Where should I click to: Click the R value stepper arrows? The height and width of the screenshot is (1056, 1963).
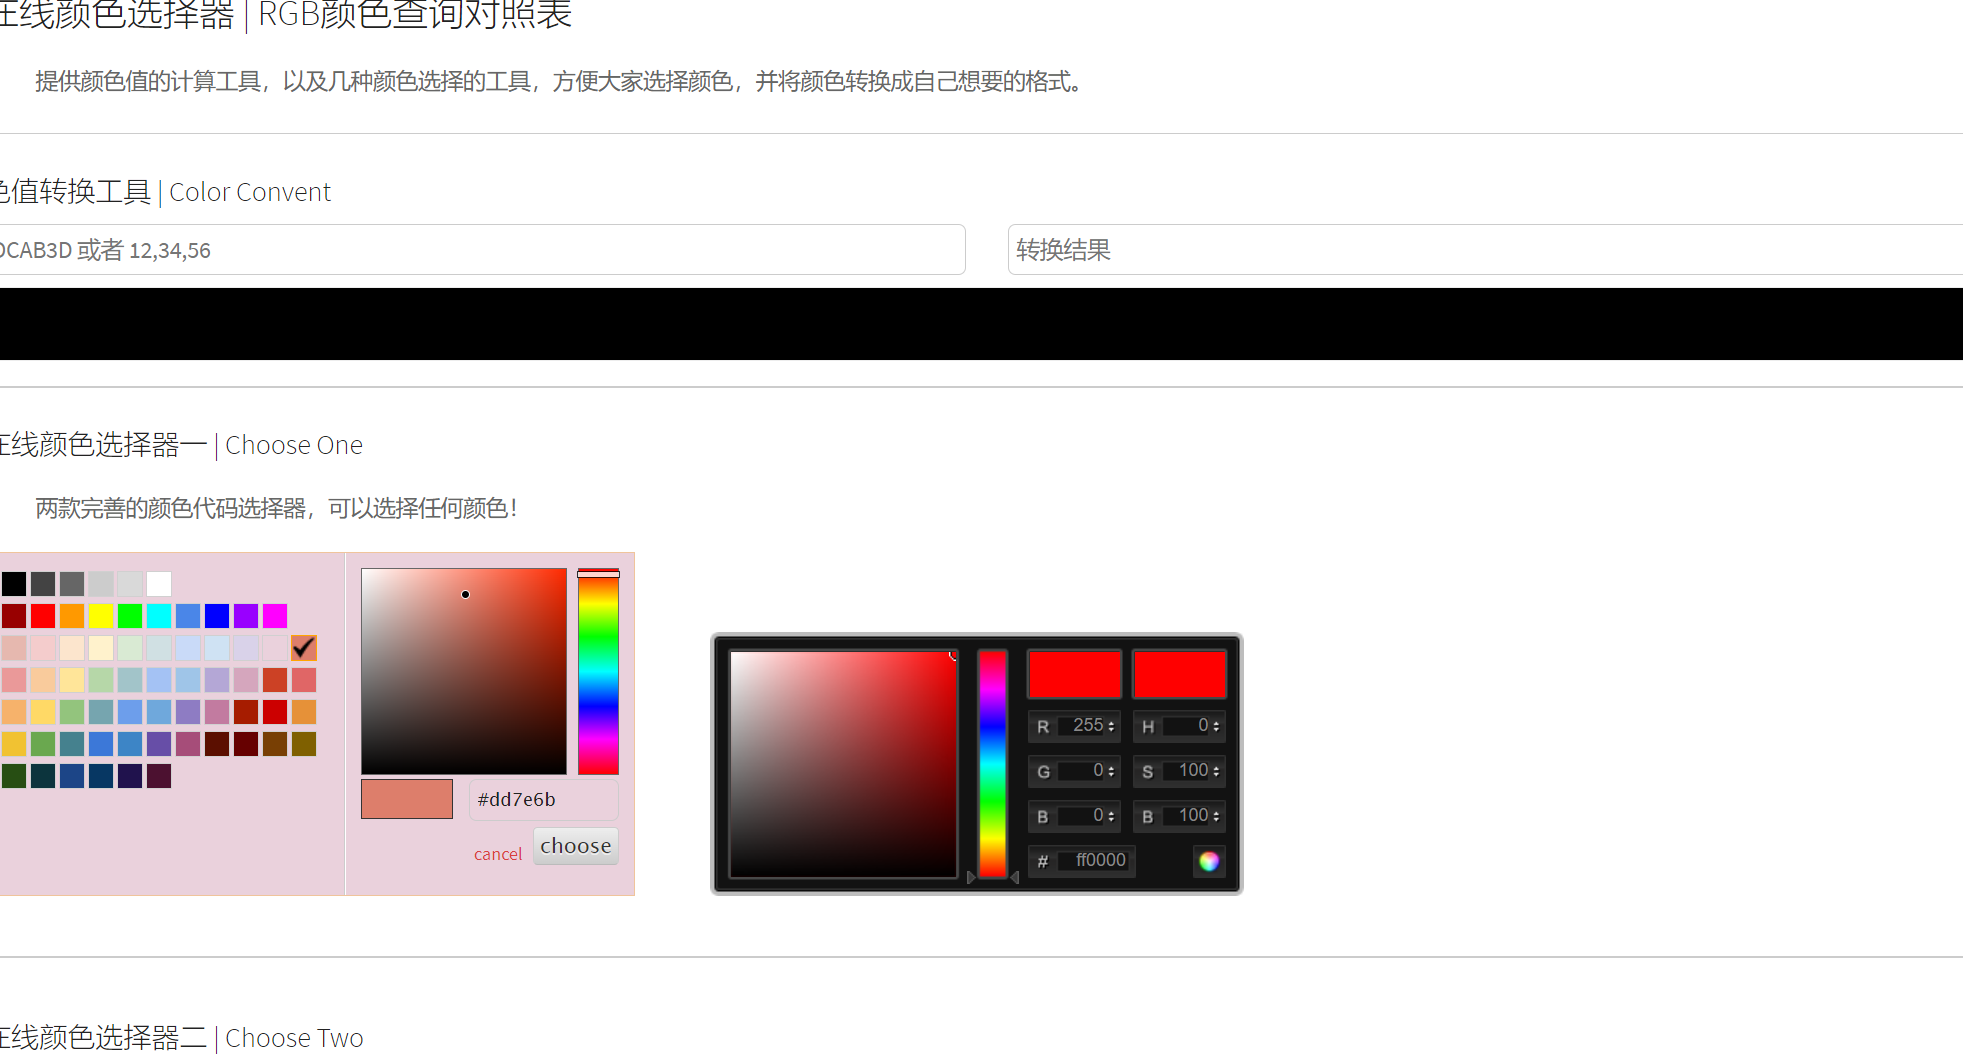pos(1111,727)
